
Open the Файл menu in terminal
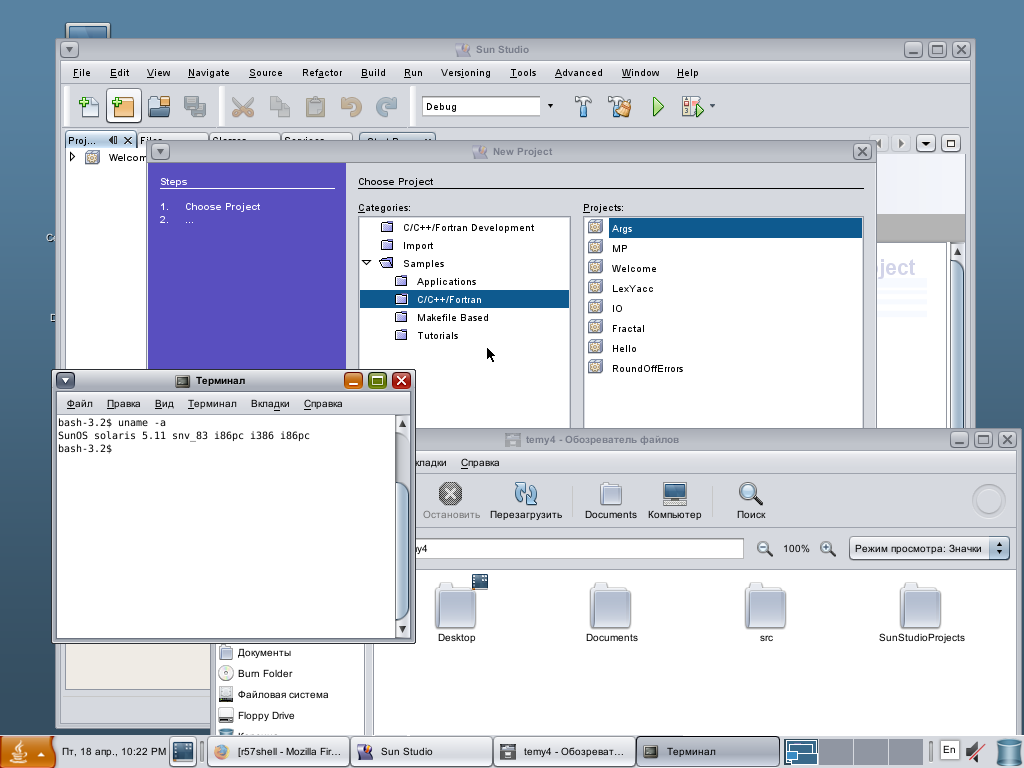(x=80, y=404)
